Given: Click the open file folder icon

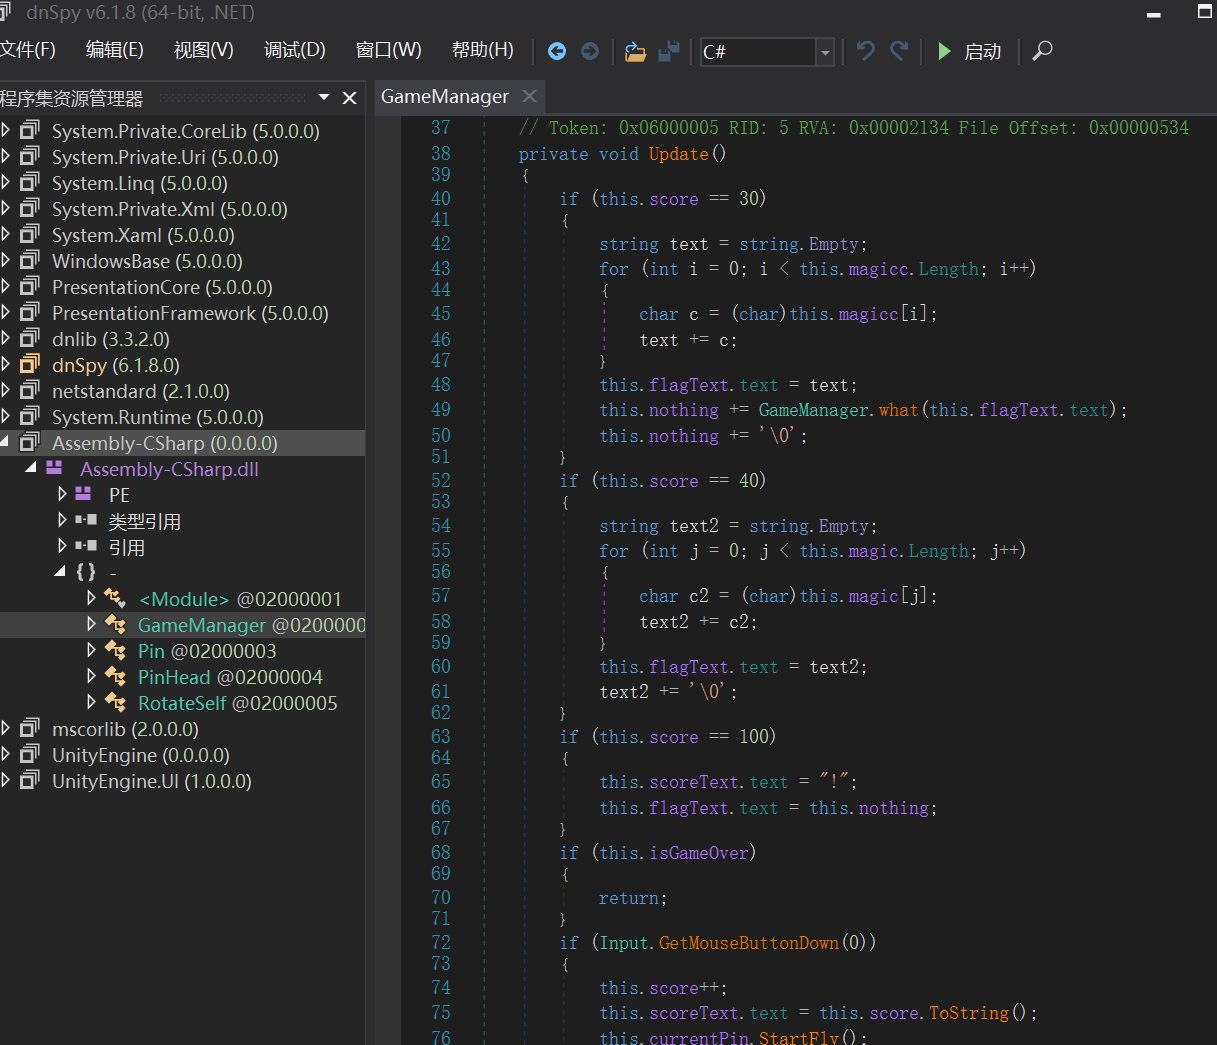Looking at the screenshot, I should tap(635, 51).
